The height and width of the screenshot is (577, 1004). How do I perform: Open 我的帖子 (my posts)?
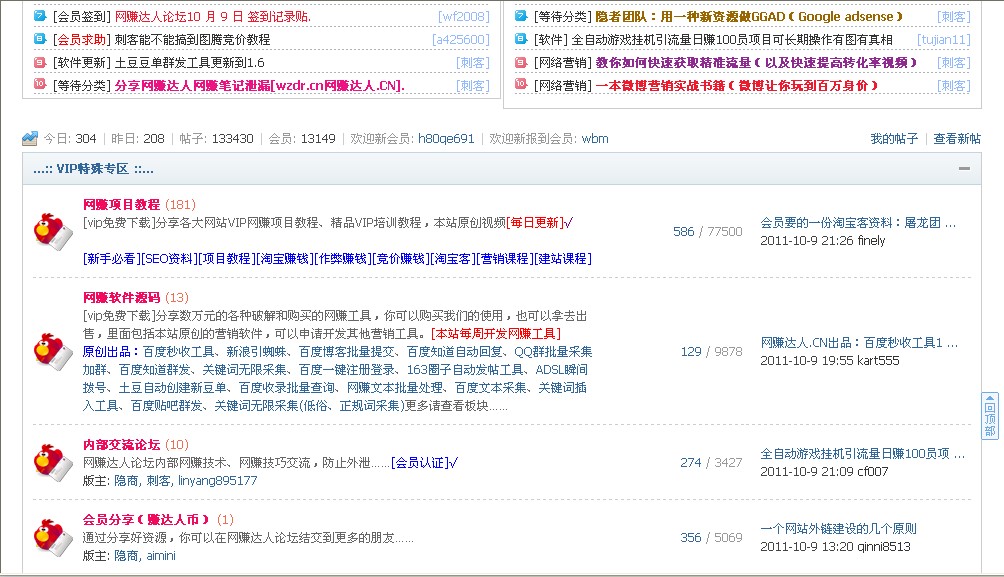click(893, 139)
